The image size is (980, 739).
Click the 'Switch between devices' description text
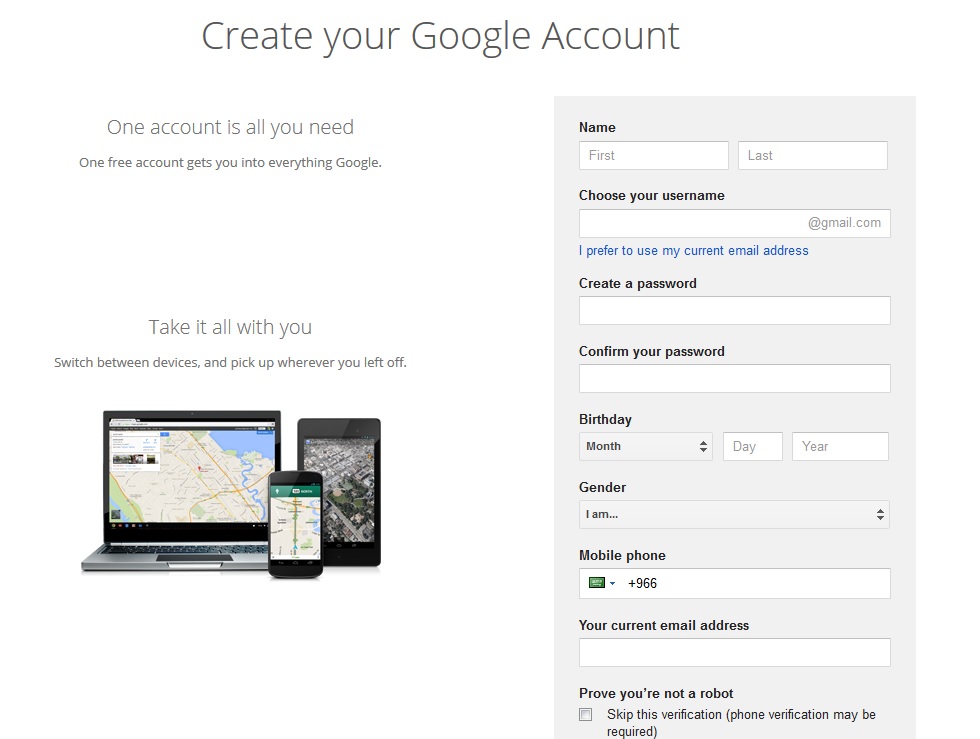pyautogui.click(x=230, y=363)
